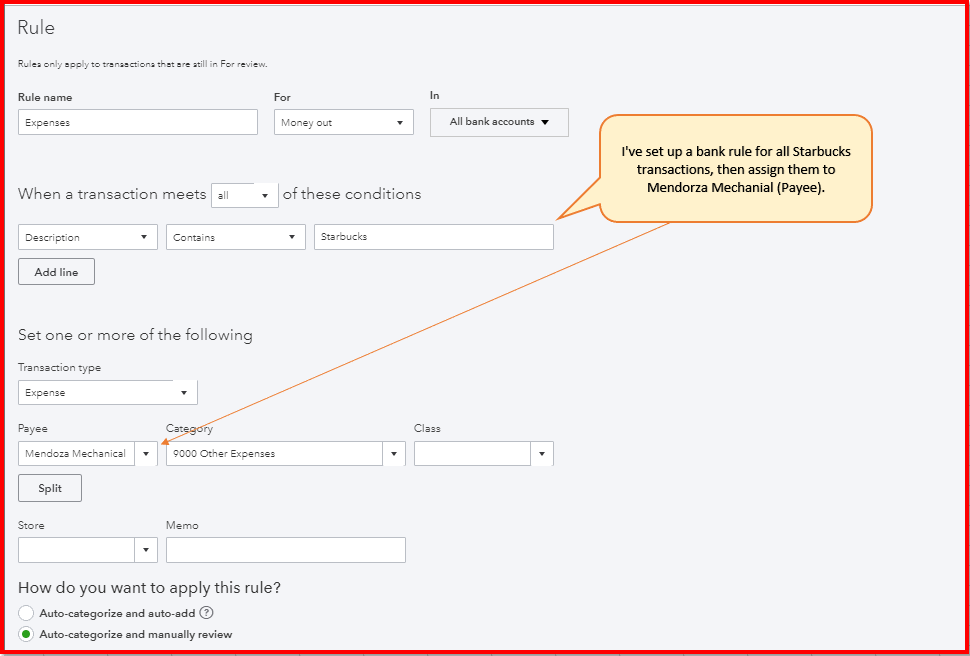Click the Rule name text field
Viewport: 970px width, 656px height.
point(138,122)
